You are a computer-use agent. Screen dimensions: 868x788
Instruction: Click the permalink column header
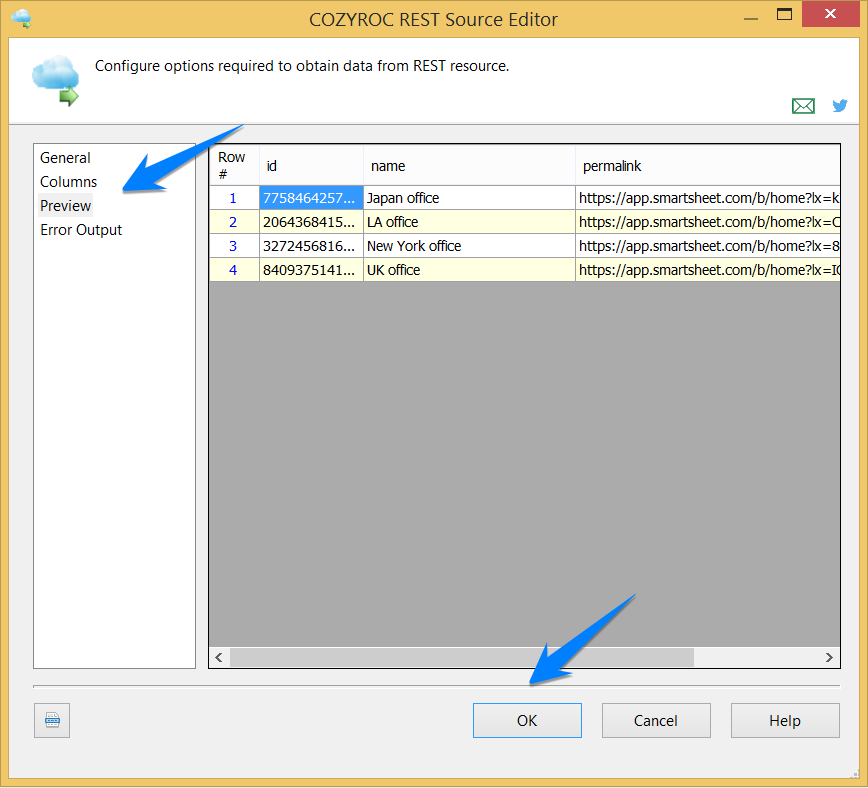pyautogui.click(x=707, y=166)
